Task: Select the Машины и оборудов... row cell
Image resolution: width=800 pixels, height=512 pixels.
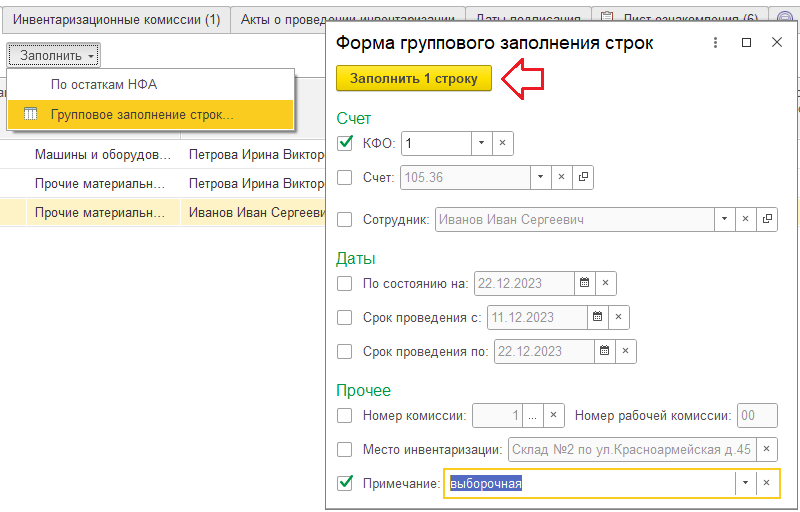Action: click(x=103, y=155)
